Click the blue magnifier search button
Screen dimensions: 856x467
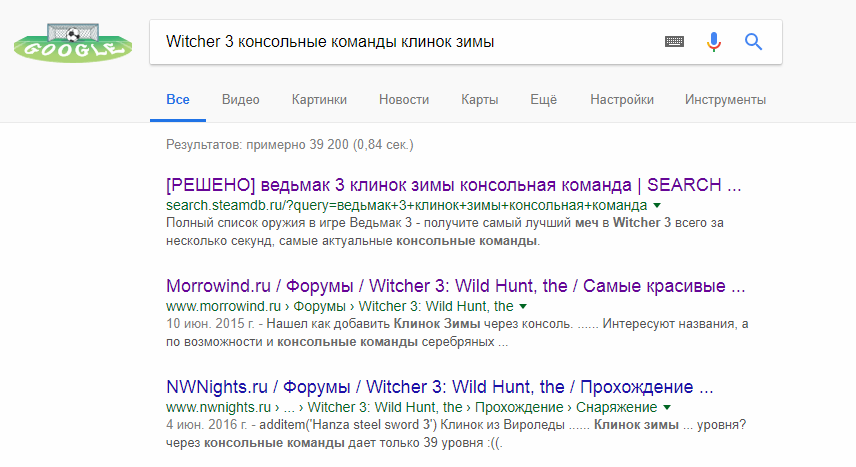point(753,42)
